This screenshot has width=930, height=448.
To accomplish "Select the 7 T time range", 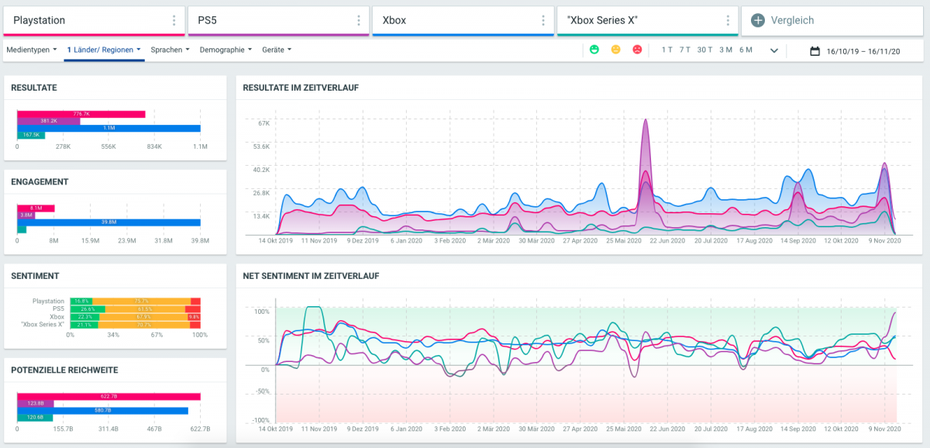I will tap(685, 50).
